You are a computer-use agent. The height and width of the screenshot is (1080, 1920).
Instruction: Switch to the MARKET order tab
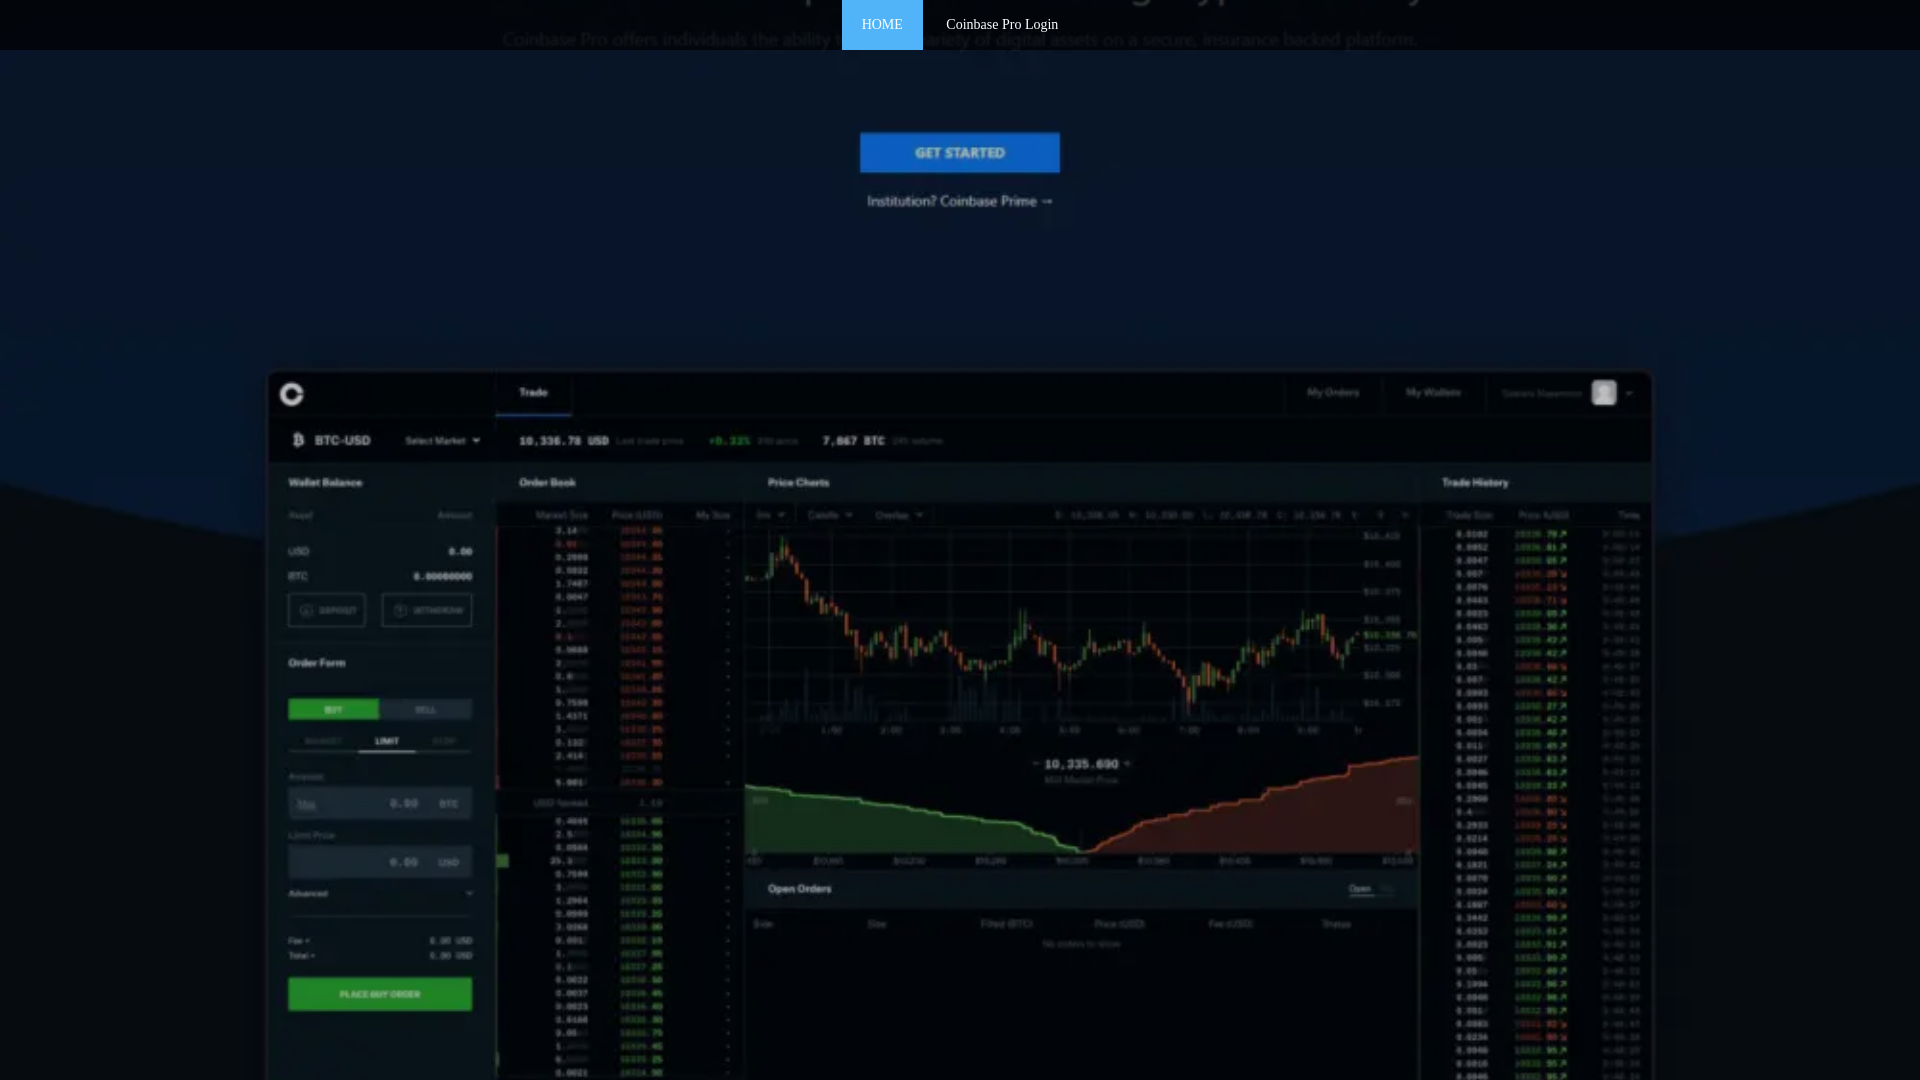click(x=323, y=741)
